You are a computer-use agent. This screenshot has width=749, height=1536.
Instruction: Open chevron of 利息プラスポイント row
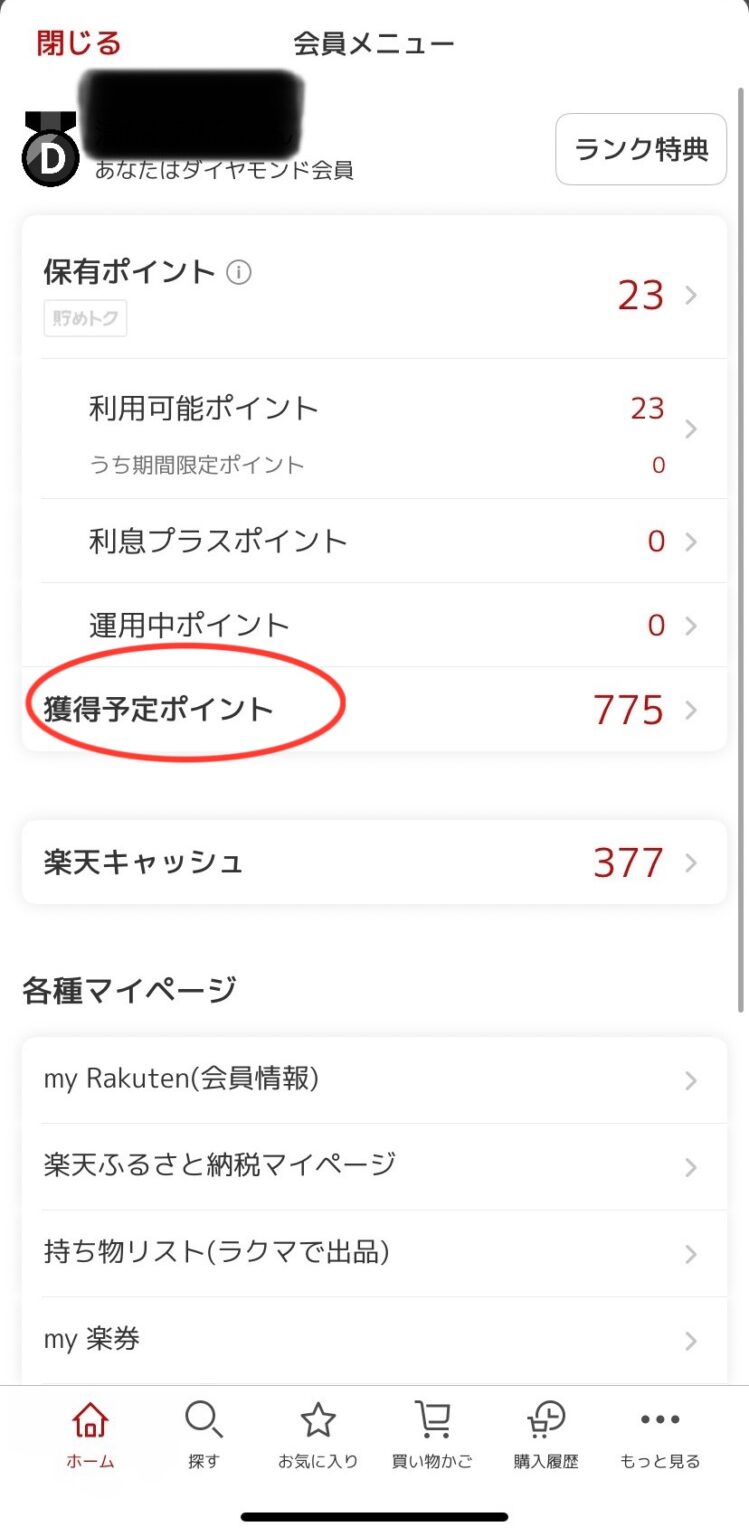point(690,542)
